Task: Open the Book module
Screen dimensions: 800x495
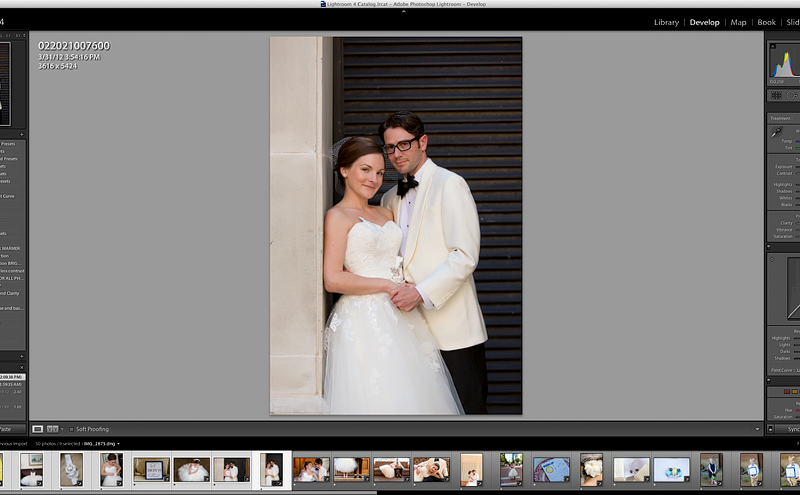Action: (x=766, y=22)
